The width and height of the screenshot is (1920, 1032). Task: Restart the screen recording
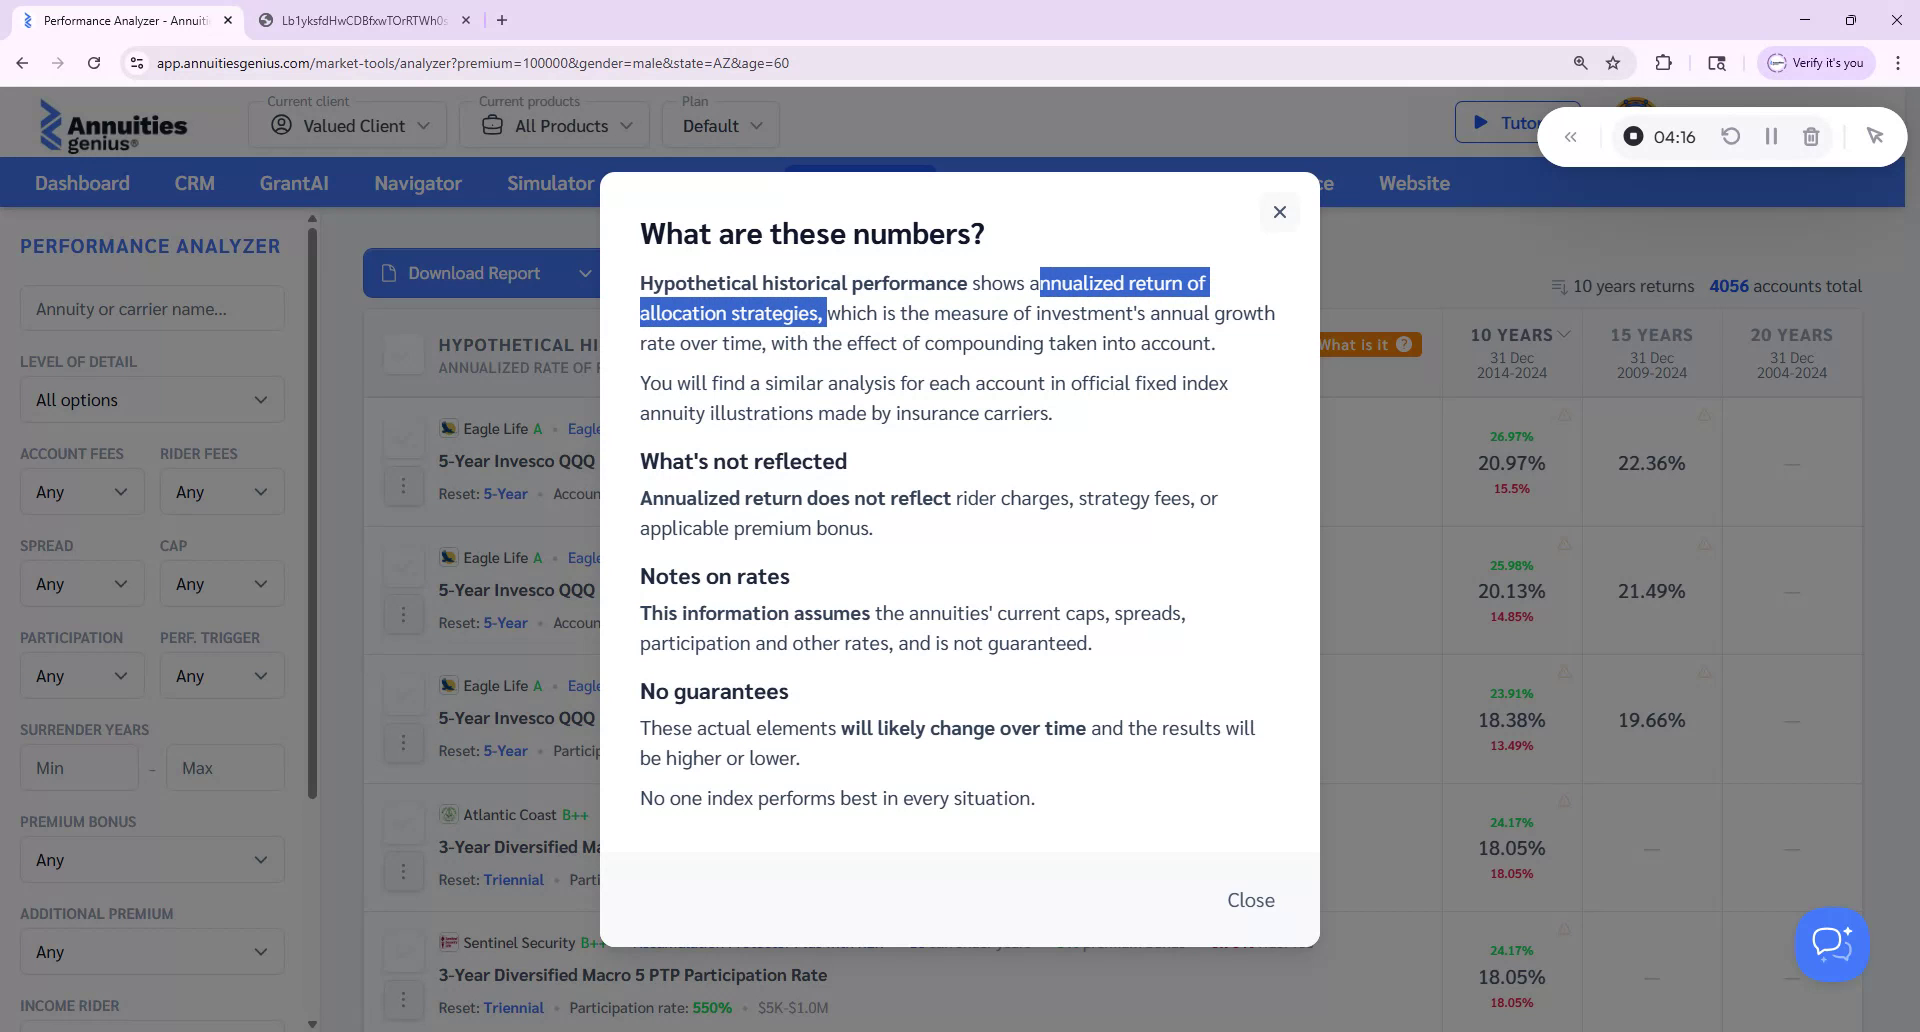pyautogui.click(x=1731, y=136)
